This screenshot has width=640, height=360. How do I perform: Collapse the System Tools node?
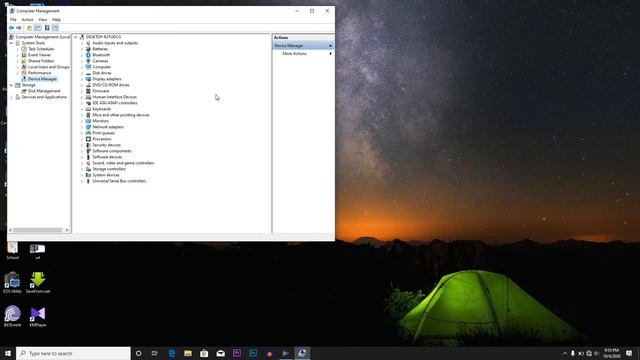point(11,43)
